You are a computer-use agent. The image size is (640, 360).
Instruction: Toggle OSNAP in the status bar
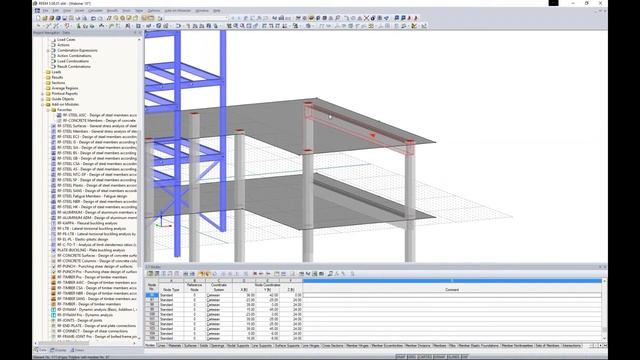point(439,357)
